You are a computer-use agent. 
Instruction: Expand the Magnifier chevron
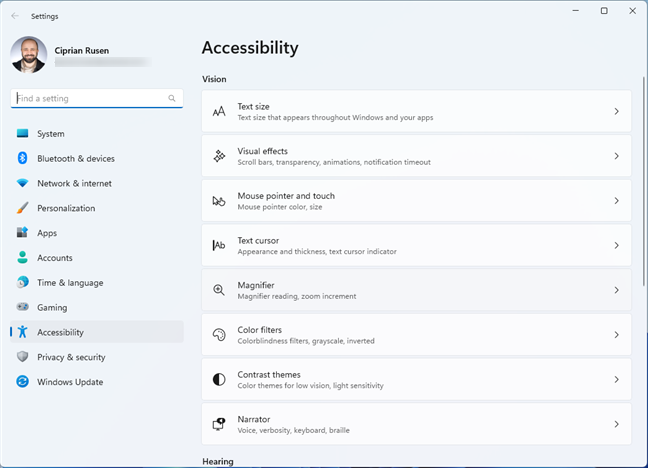click(616, 290)
